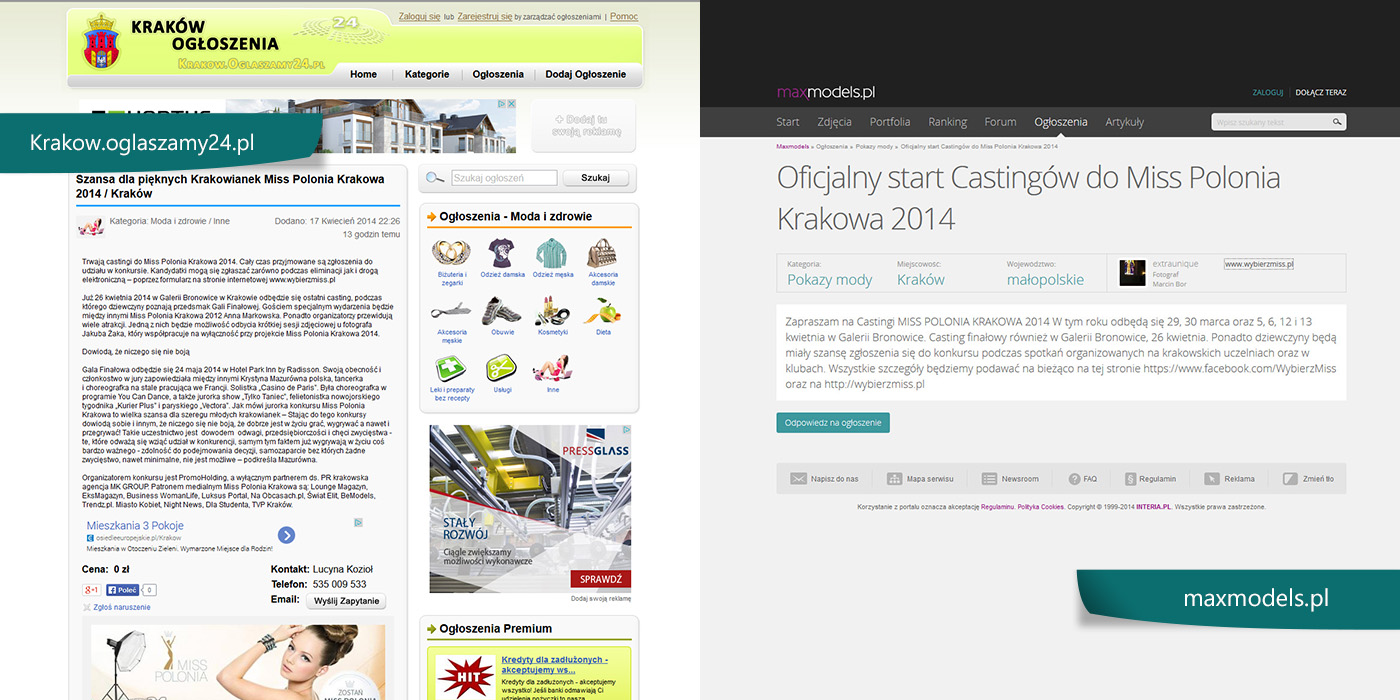
Task: Click the Kraków locality link
Action: point(921,280)
